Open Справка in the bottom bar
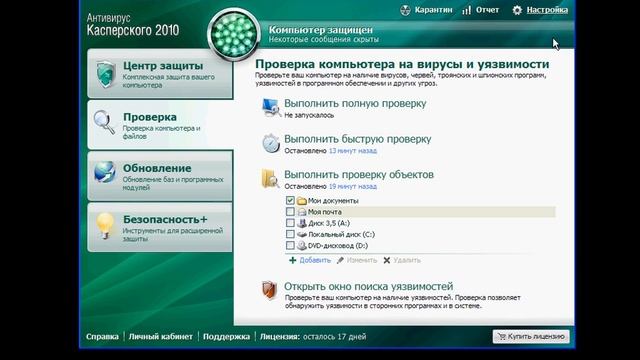Viewport: 640px width, 360px height. tap(102, 337)
